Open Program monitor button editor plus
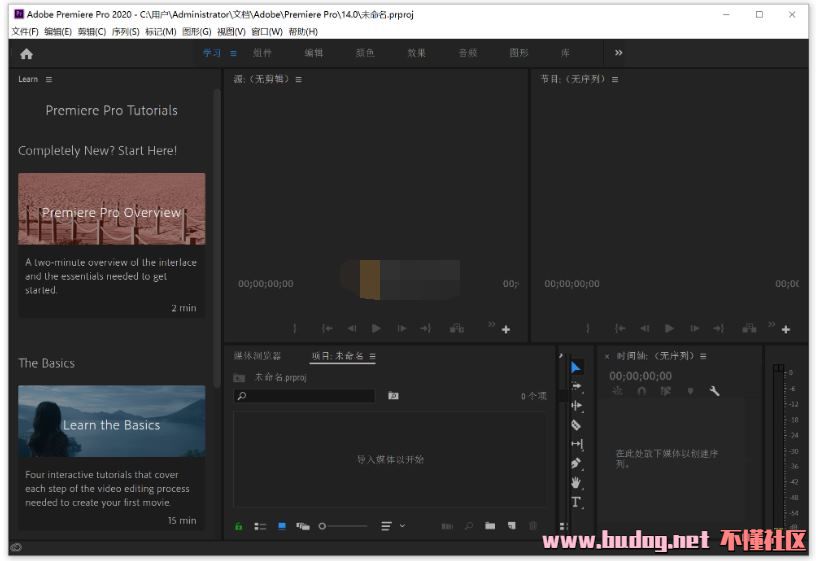This screenshot has height=561, width=816. coord(786,329)
